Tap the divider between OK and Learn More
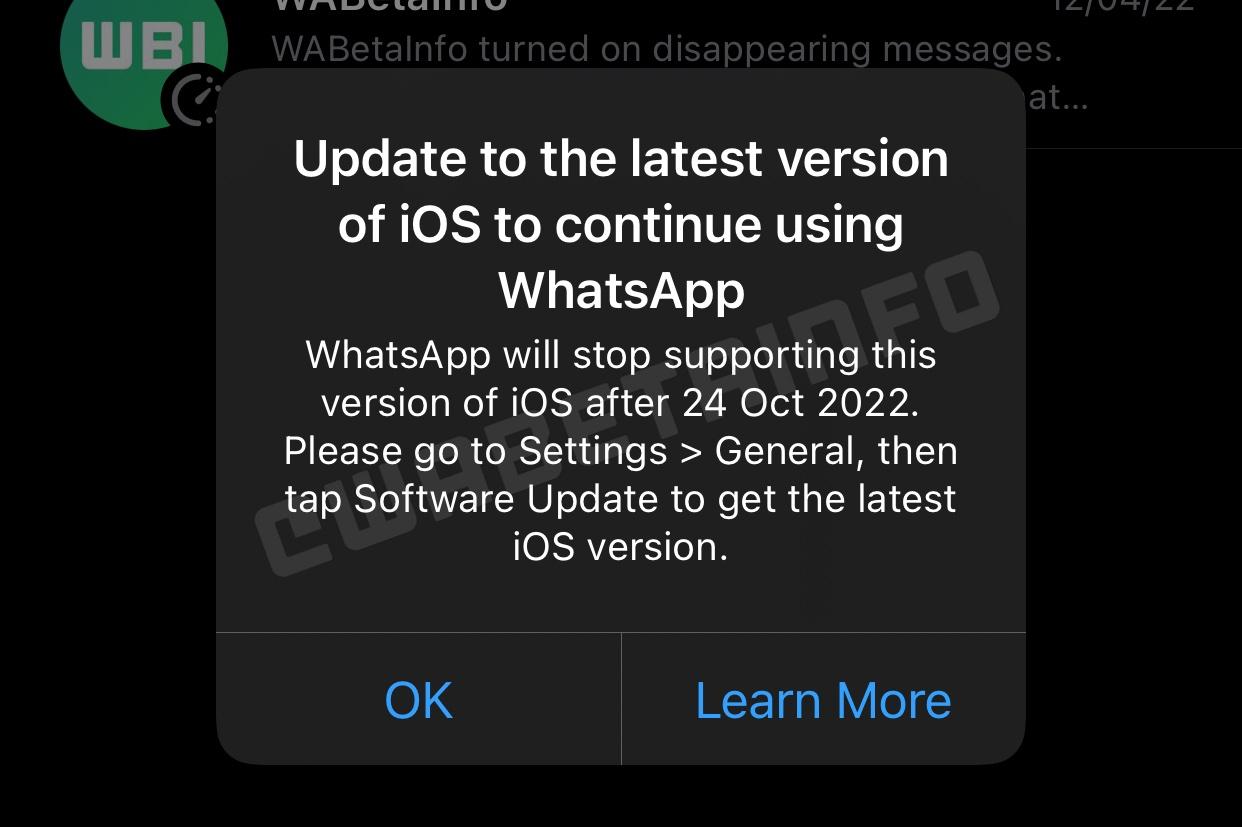Image resolution: width=1242 pixels, height=827 pixels. point(621,699)
